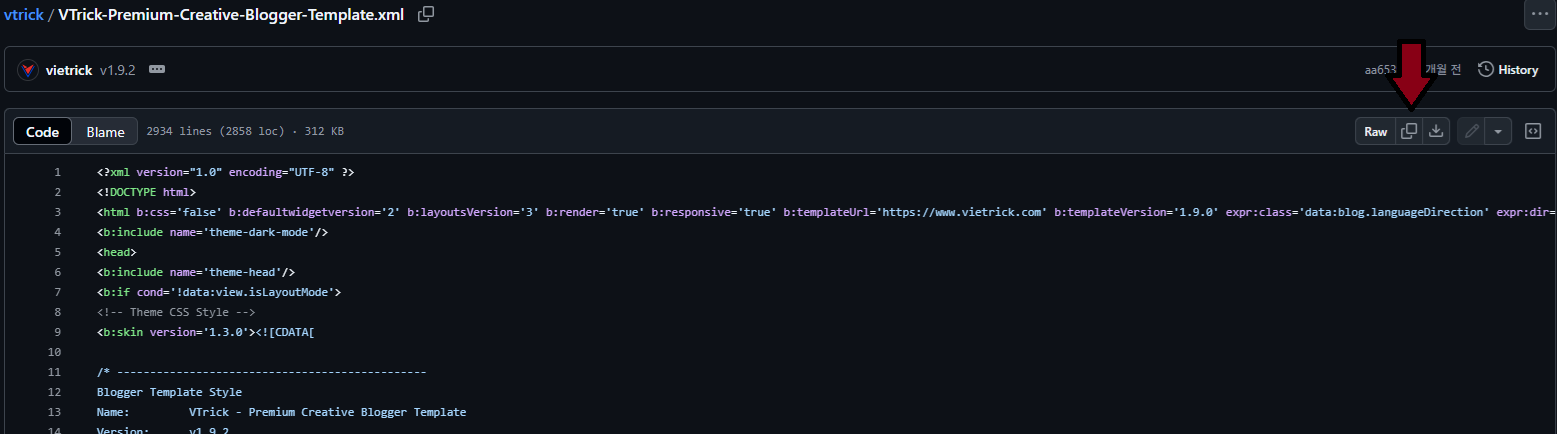Select line number 5
The width and height of the screenshot is (1557, 434).
coord(58,252)
